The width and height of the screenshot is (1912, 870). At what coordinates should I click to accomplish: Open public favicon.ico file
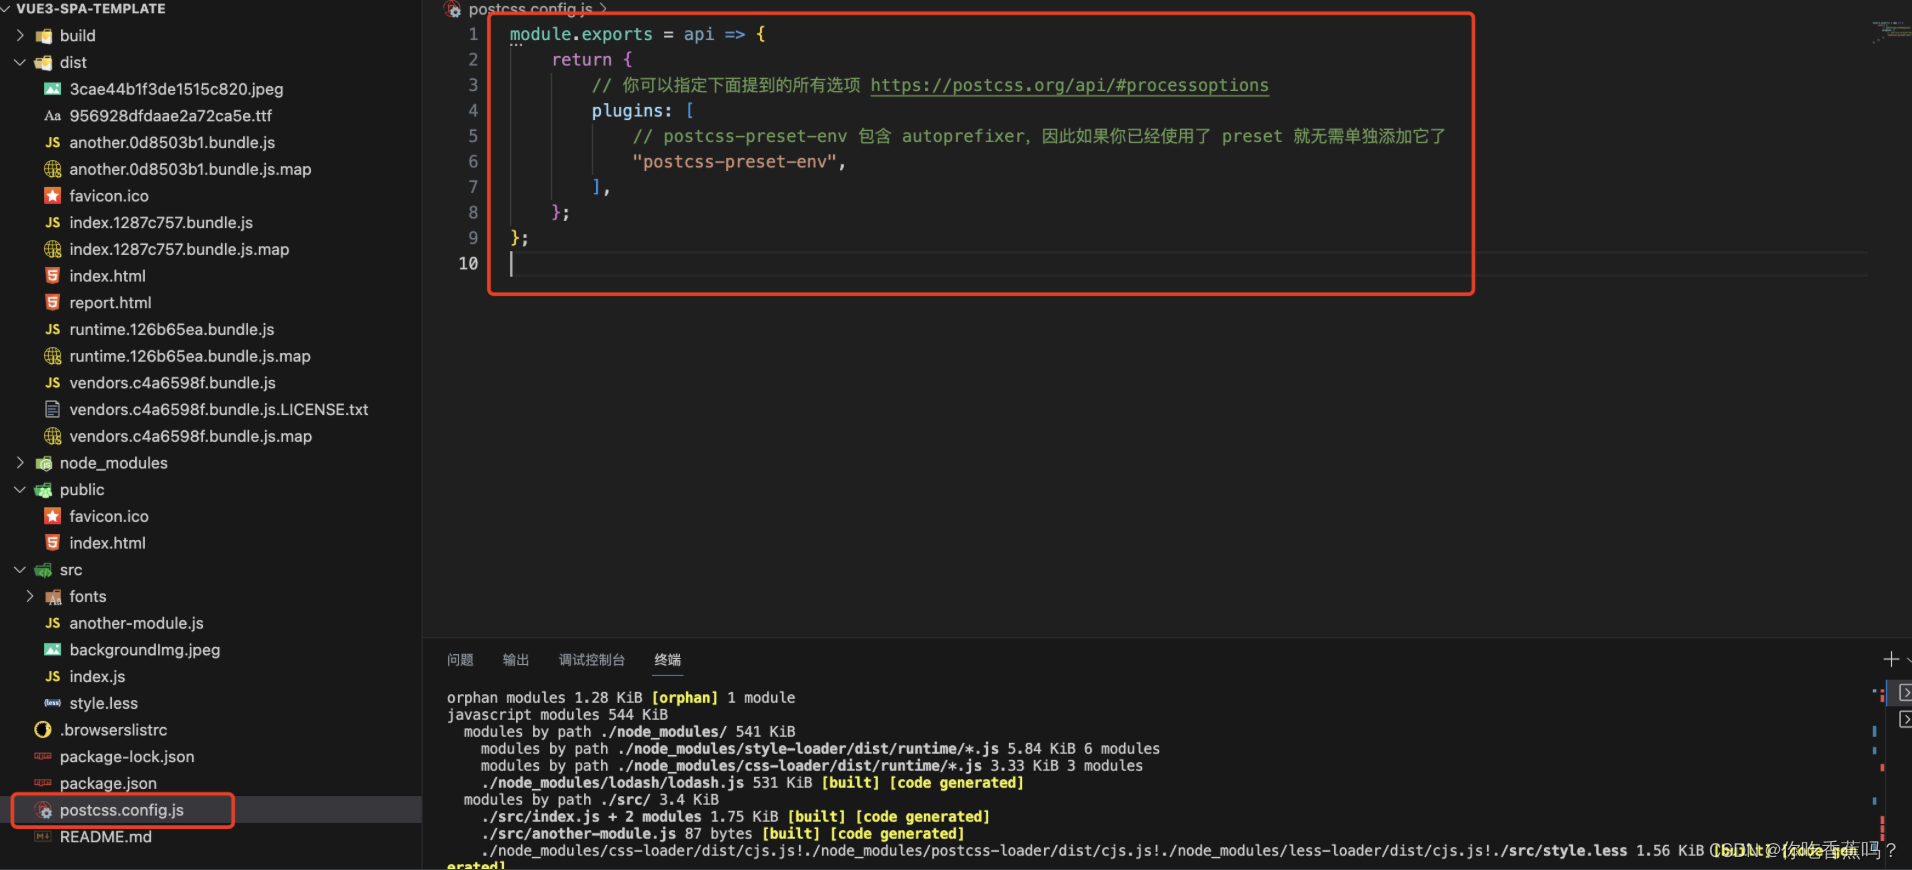point(109,516)
